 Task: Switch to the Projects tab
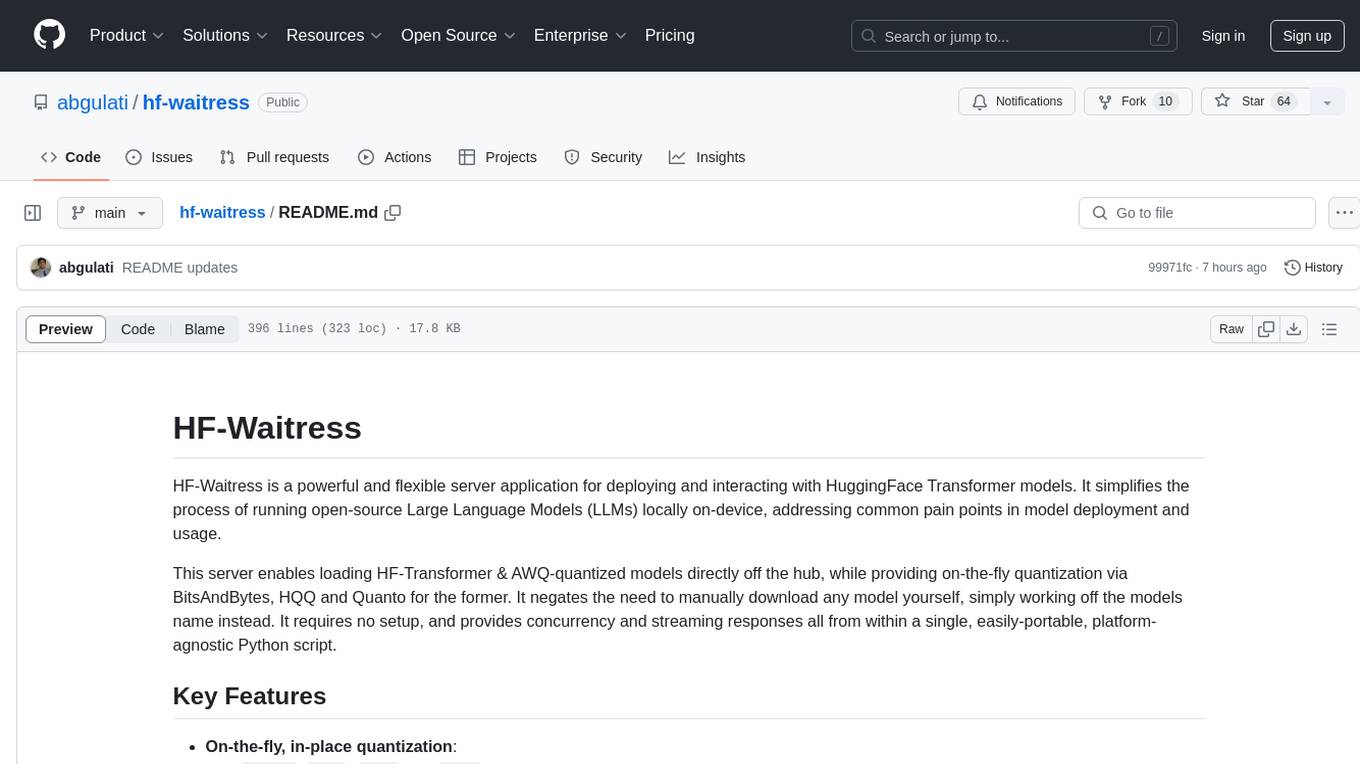(498, 157)
